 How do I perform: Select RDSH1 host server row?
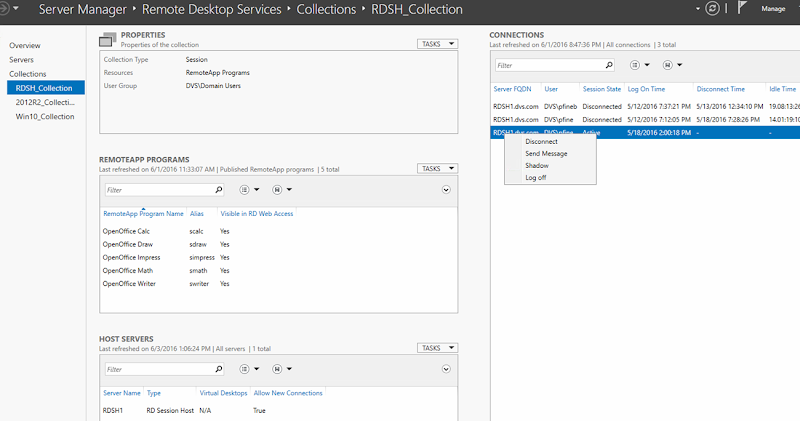[x=278, y=410]
